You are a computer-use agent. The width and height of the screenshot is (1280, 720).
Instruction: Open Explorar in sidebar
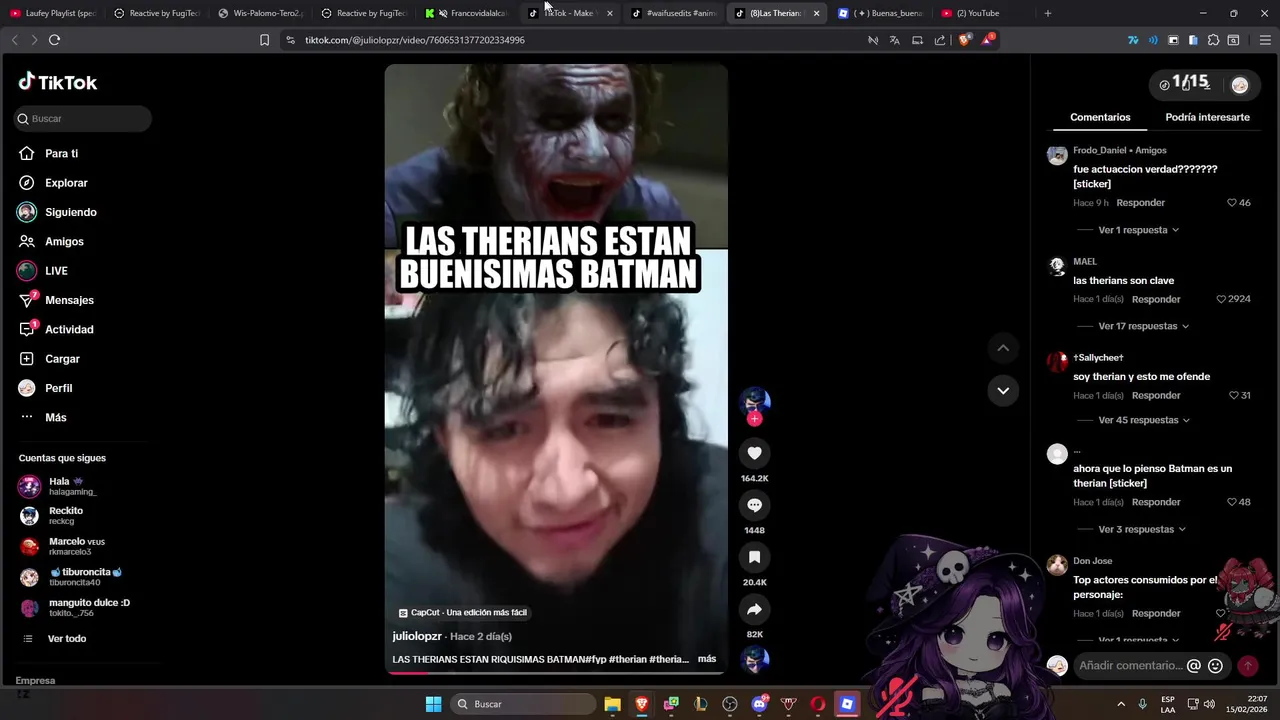(x=66, y=183)
